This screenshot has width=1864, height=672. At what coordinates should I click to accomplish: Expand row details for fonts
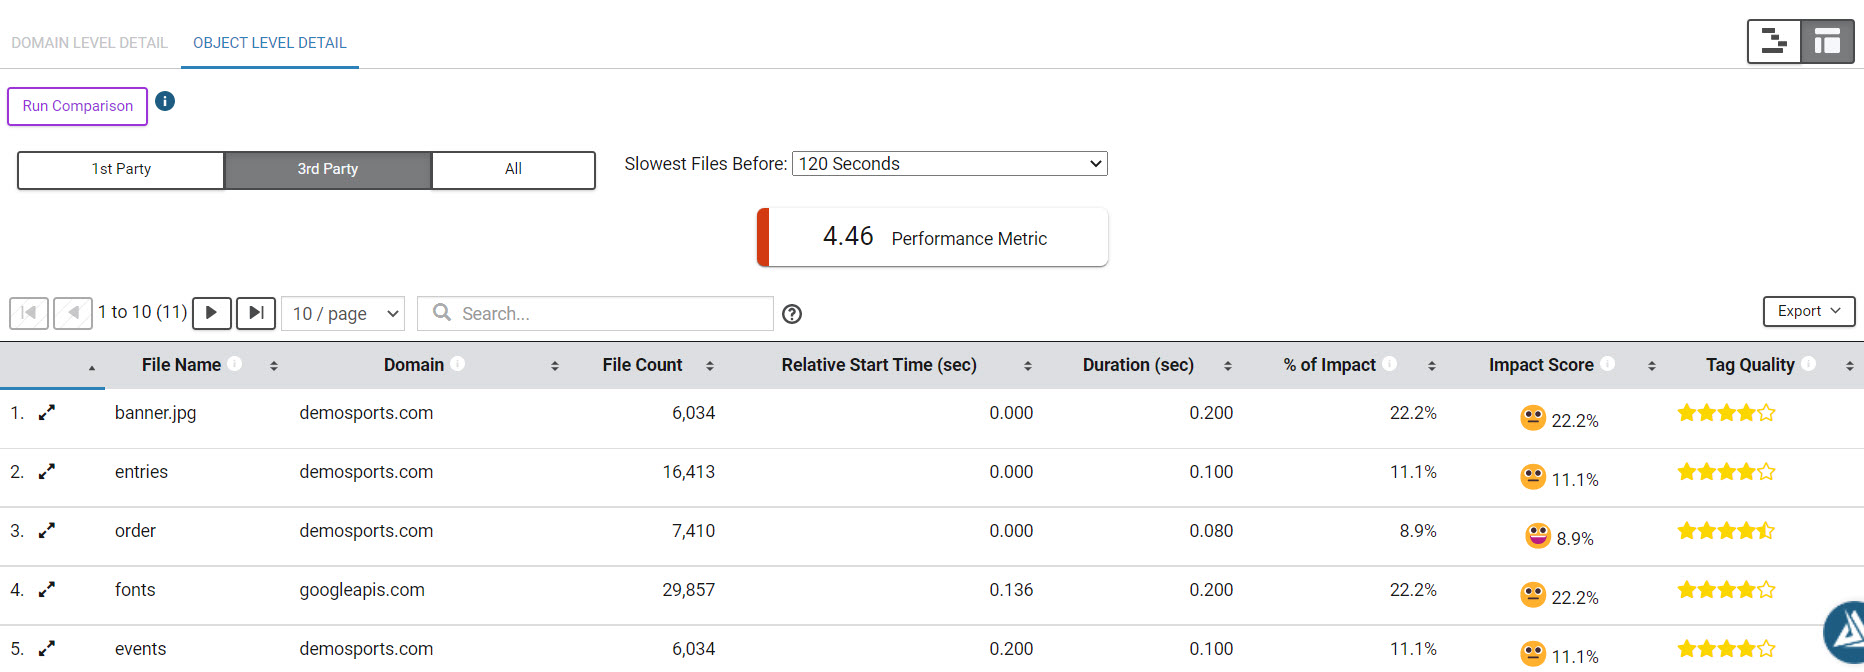point(47,590)
